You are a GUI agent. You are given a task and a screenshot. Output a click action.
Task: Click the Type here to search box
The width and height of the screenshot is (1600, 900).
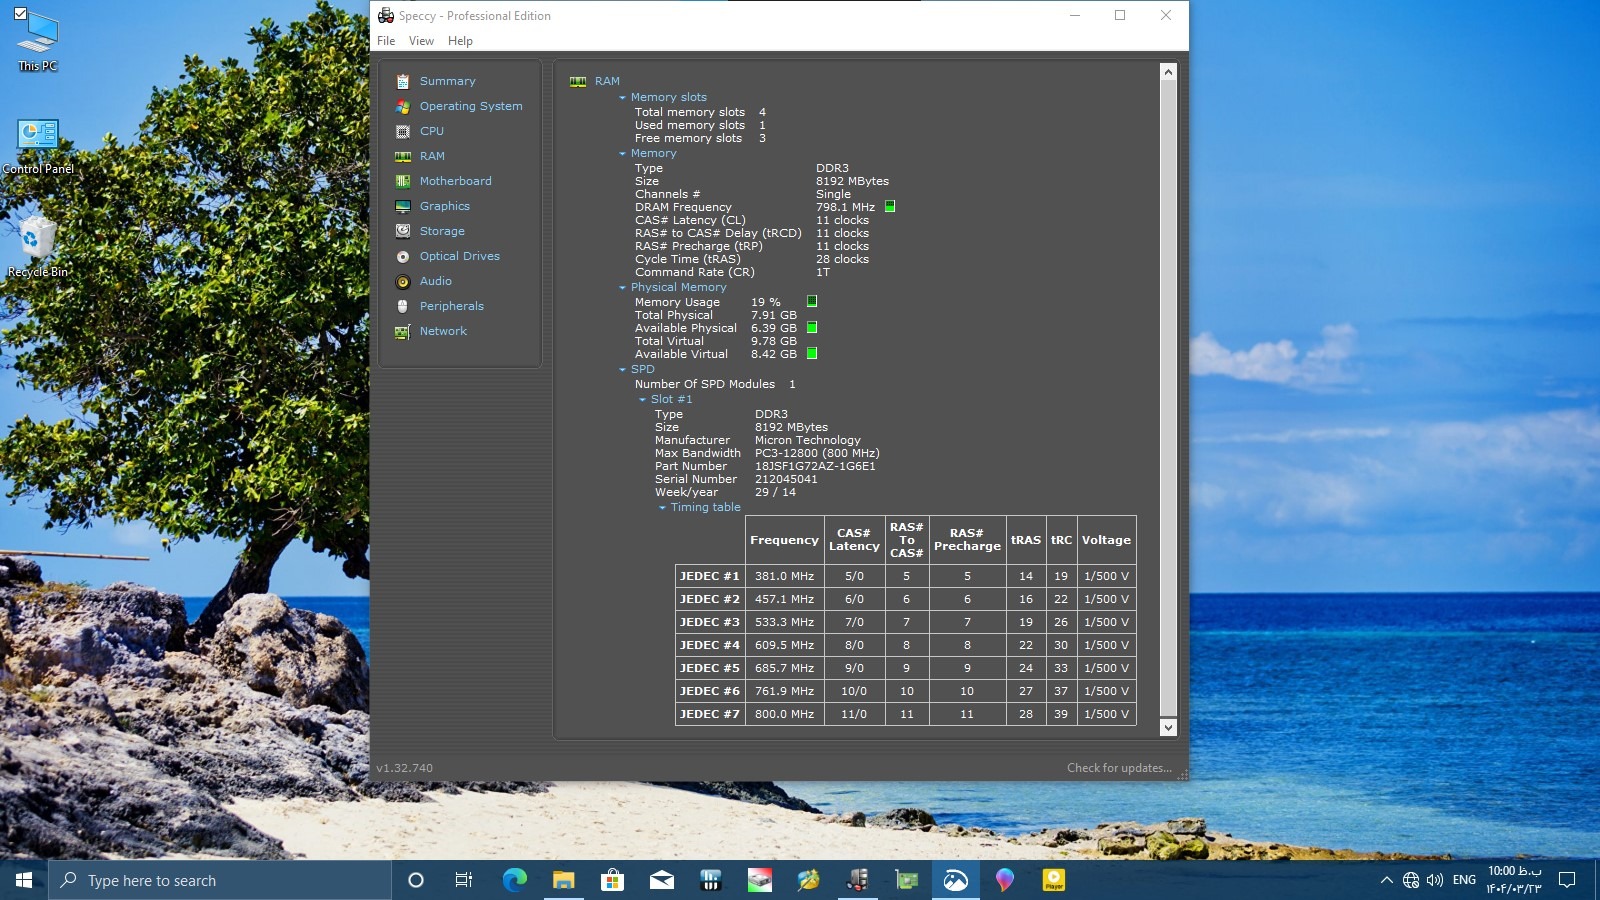tap(220, 880)
